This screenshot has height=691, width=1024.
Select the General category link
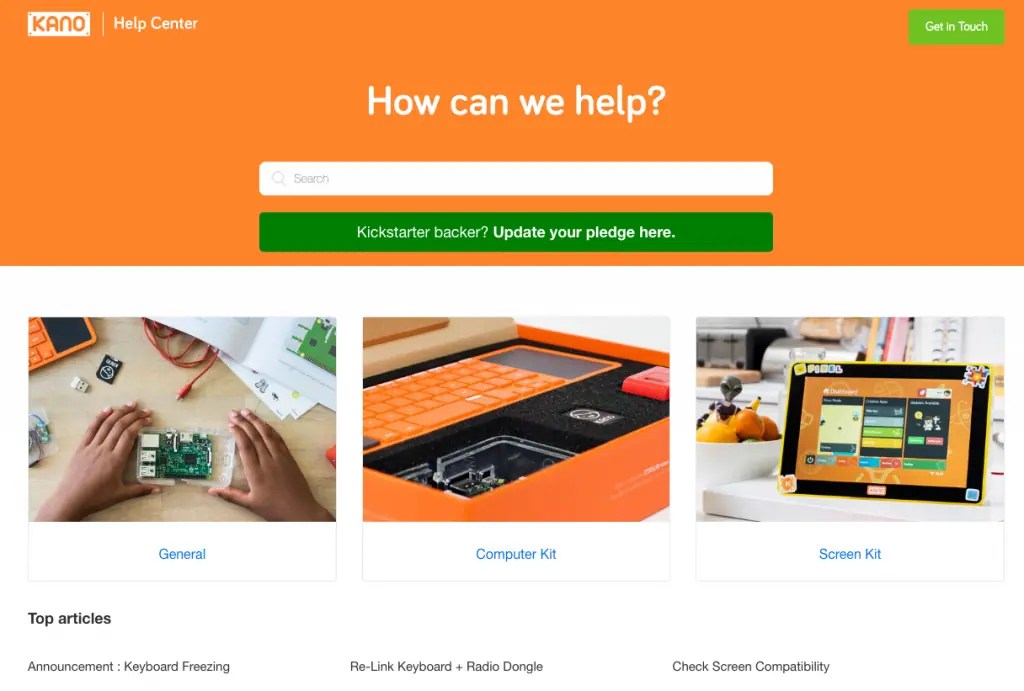[182, 554]
